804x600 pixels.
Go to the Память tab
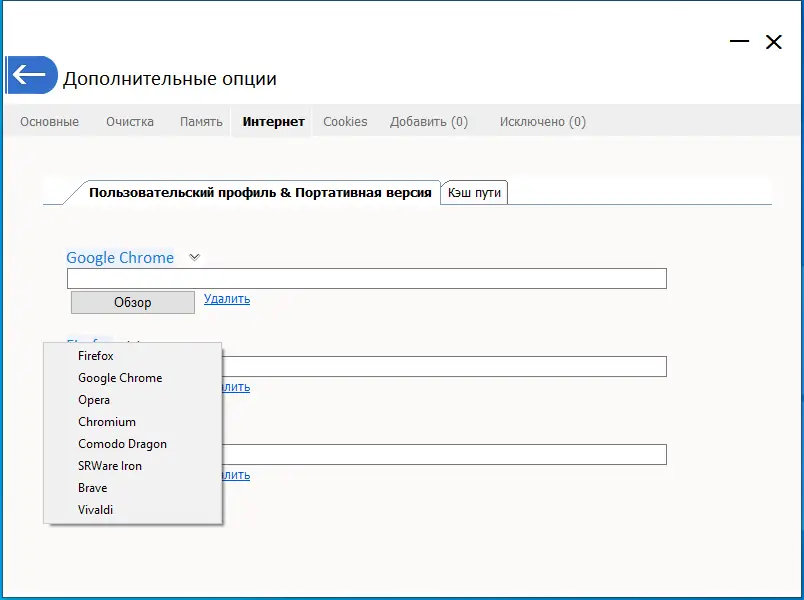201,122
